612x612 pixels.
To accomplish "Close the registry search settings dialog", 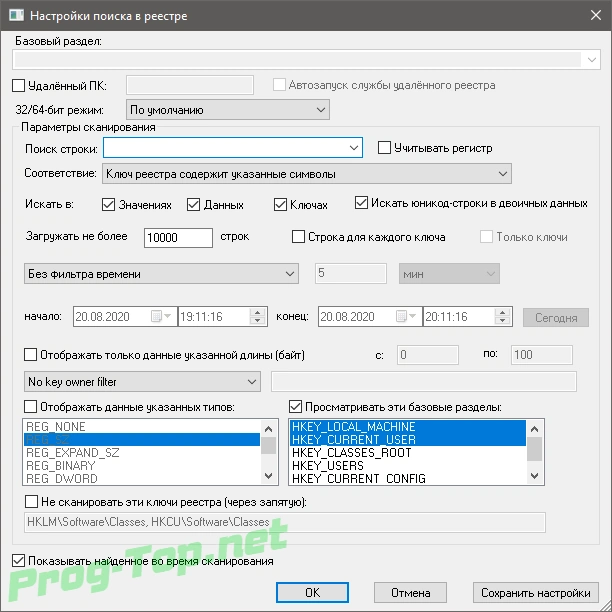I will (x=596, y=15).
